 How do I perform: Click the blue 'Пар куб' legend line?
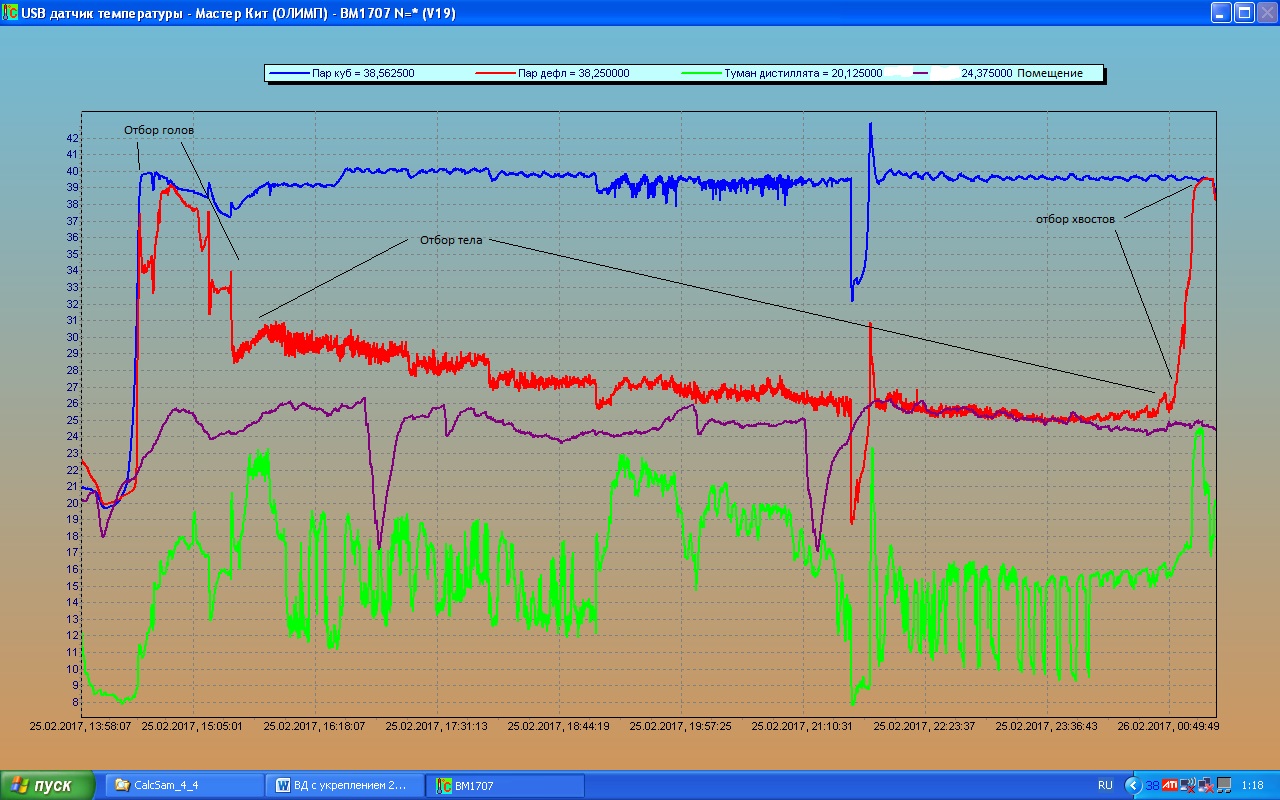click(x=290, y=73)
